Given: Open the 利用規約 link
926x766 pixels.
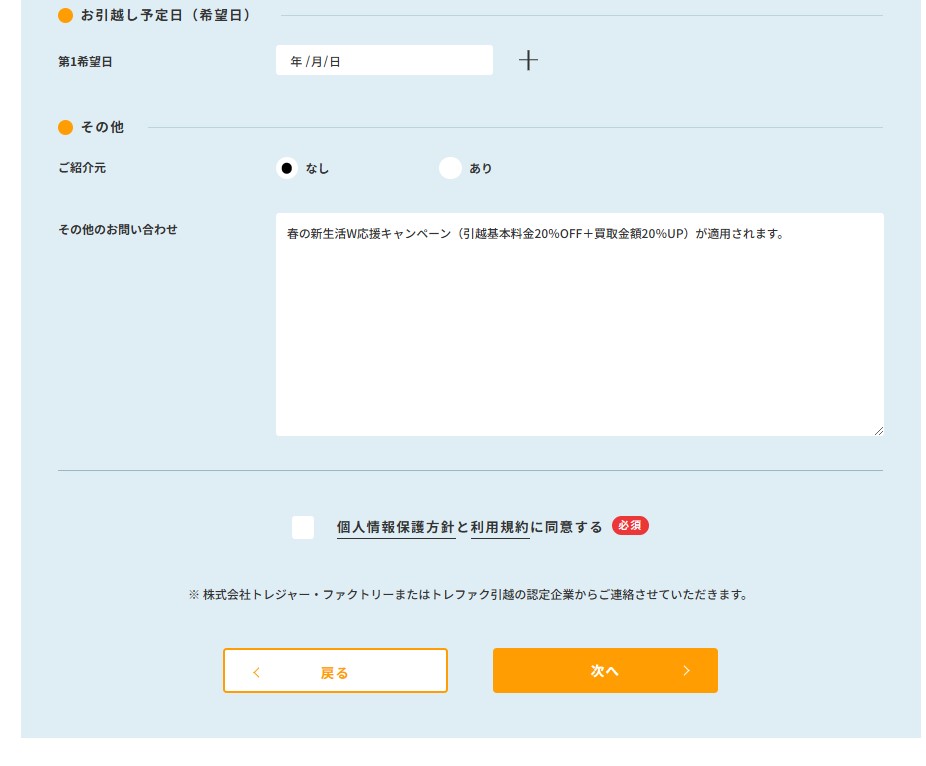Looking at the screenshot, I should tap(500, 527).
